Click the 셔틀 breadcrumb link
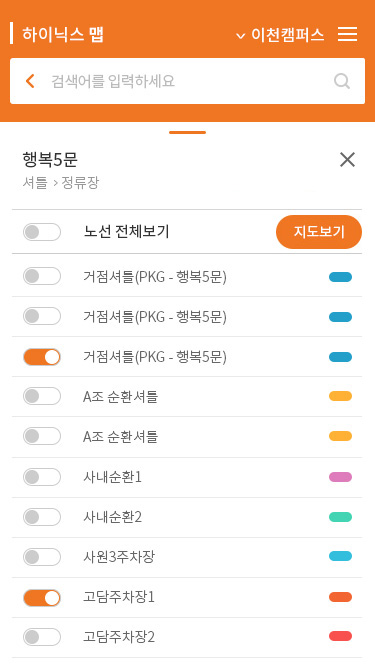 (x=35, y=183)
